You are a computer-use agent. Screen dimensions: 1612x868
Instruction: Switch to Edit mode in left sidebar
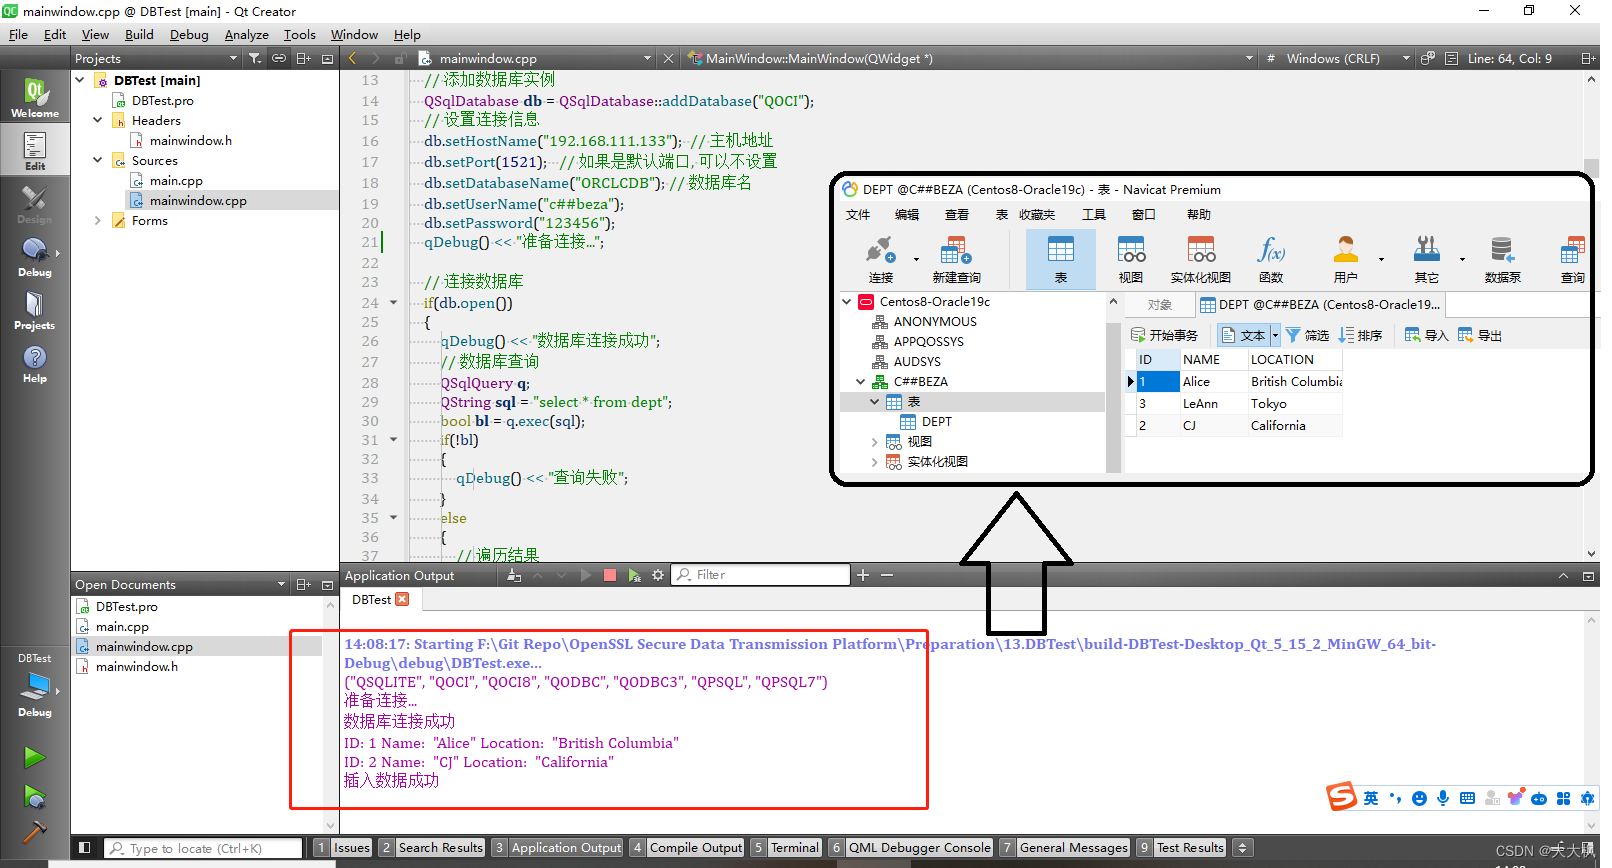[35, 151]
